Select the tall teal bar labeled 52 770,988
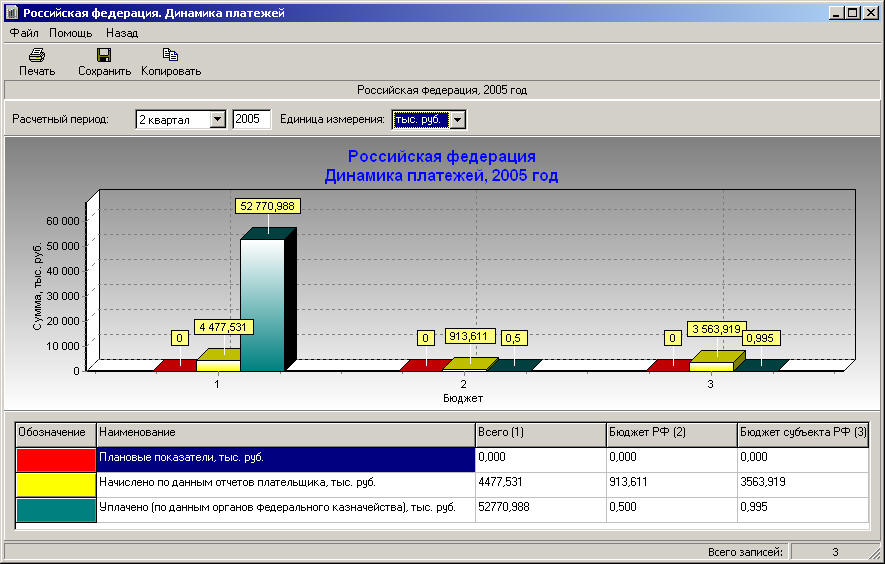Image resolution: width=885 pixels, height=564 pixels. pyautogui.click(x=262, y=304)
